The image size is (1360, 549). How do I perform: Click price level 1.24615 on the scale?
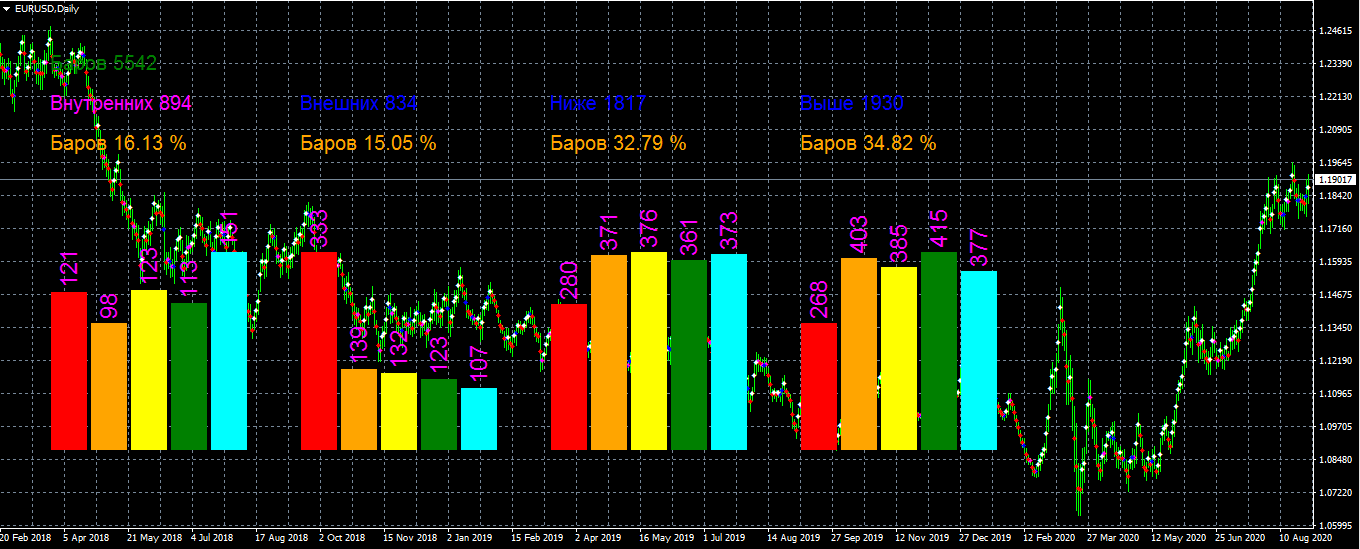click(1336, 31)
